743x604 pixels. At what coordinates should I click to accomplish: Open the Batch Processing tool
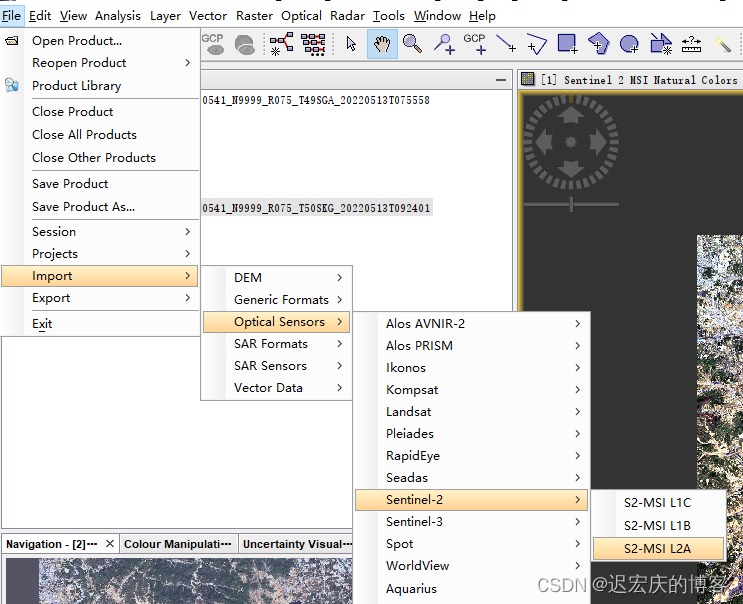click(x=313, y=45)
